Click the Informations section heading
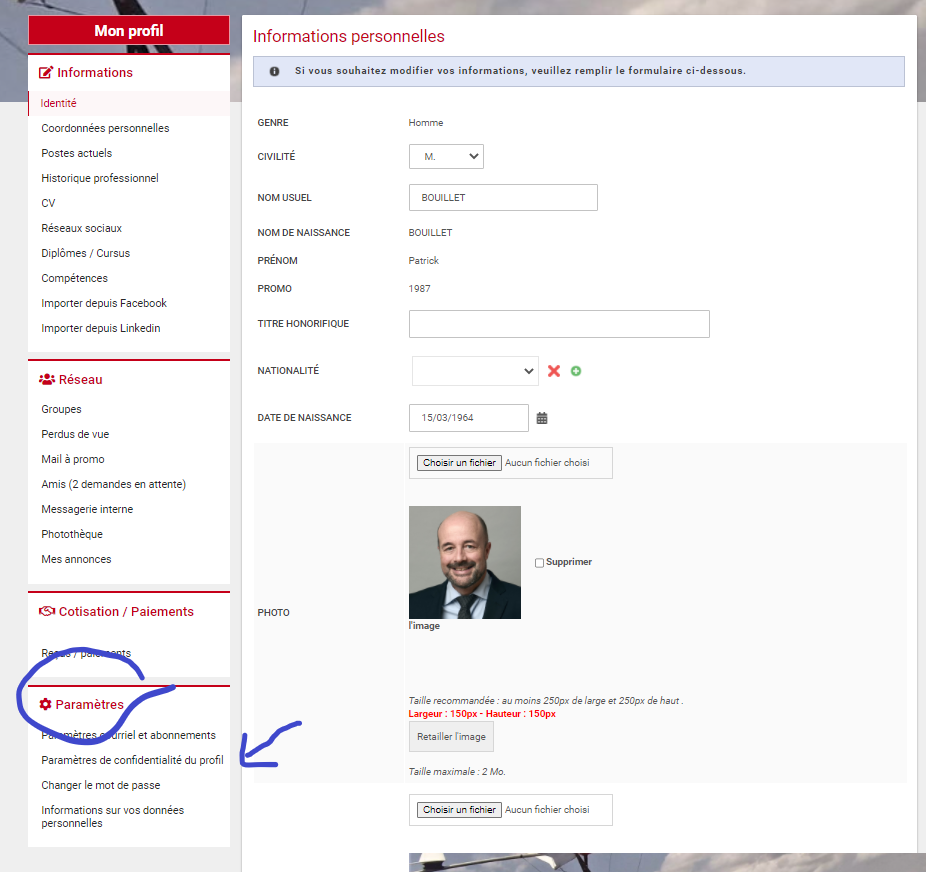 pos(95,72)
